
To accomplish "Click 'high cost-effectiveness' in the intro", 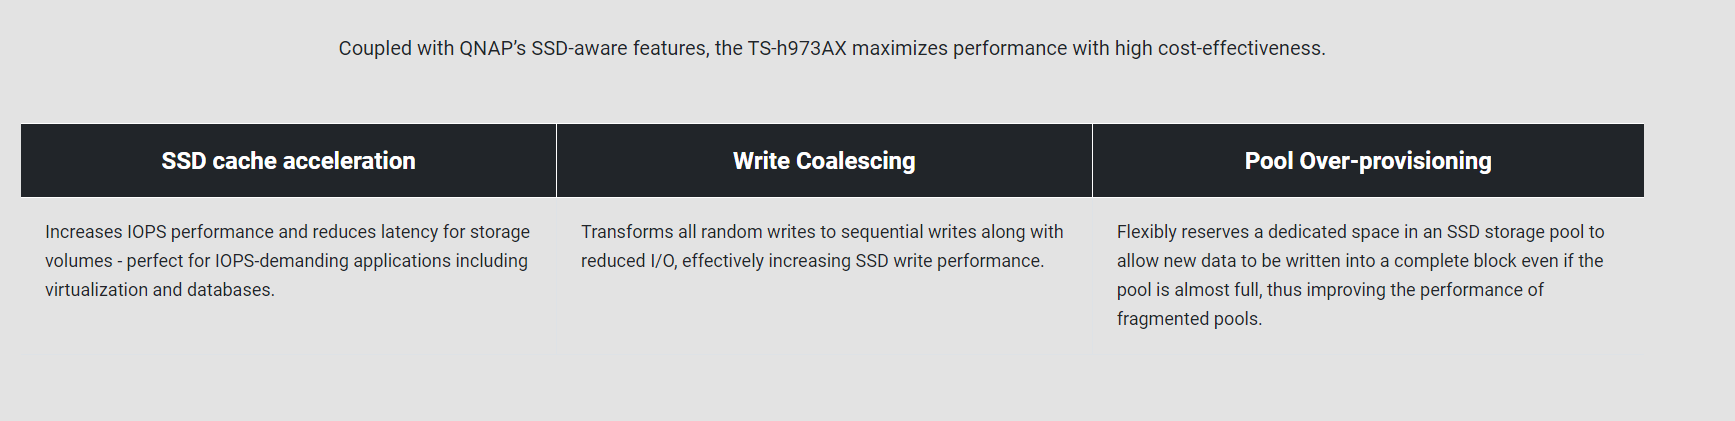I will [1219, 48].
